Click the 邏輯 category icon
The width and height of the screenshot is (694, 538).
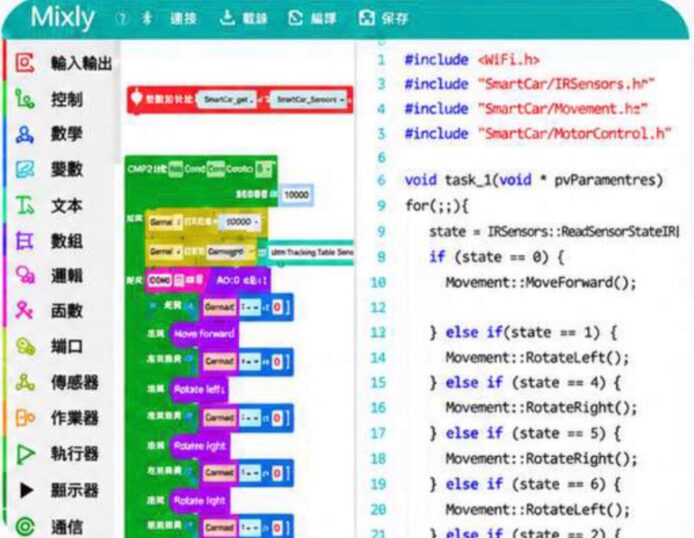tap(25, 275)
